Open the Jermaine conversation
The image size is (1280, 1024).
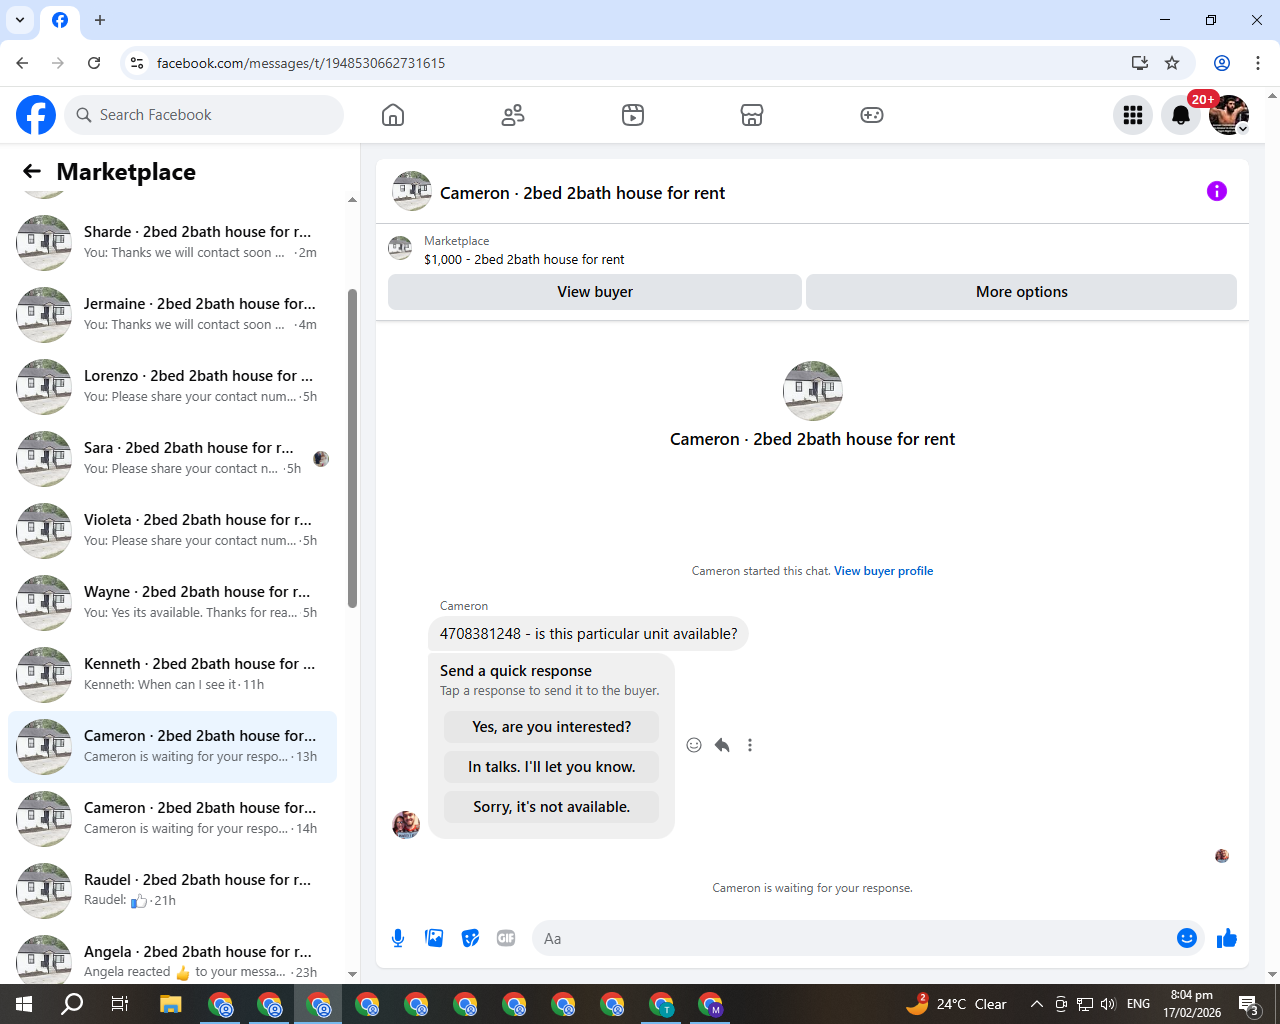point(172,315)
